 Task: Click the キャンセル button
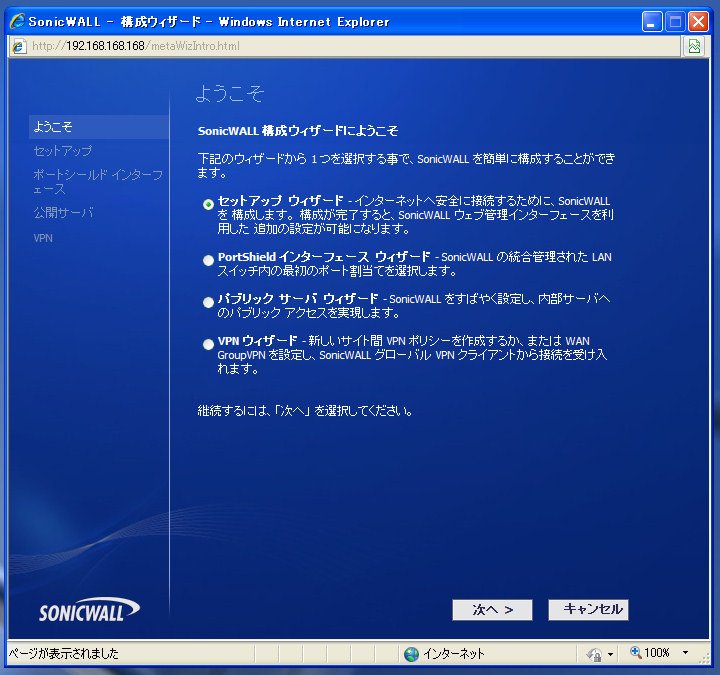pyautogui.click(x=588, y=610)
